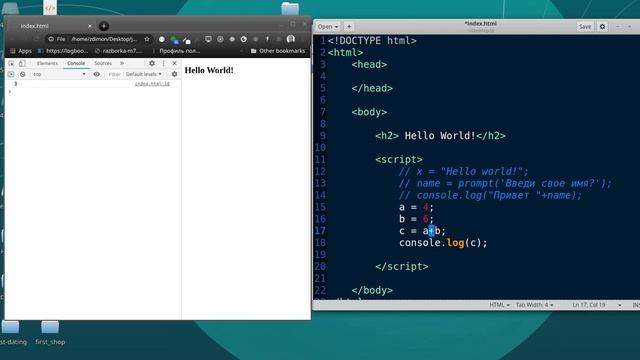Screen dimensions: 640x360
Task: Clear the console output
Action: (x=22, y=74)
